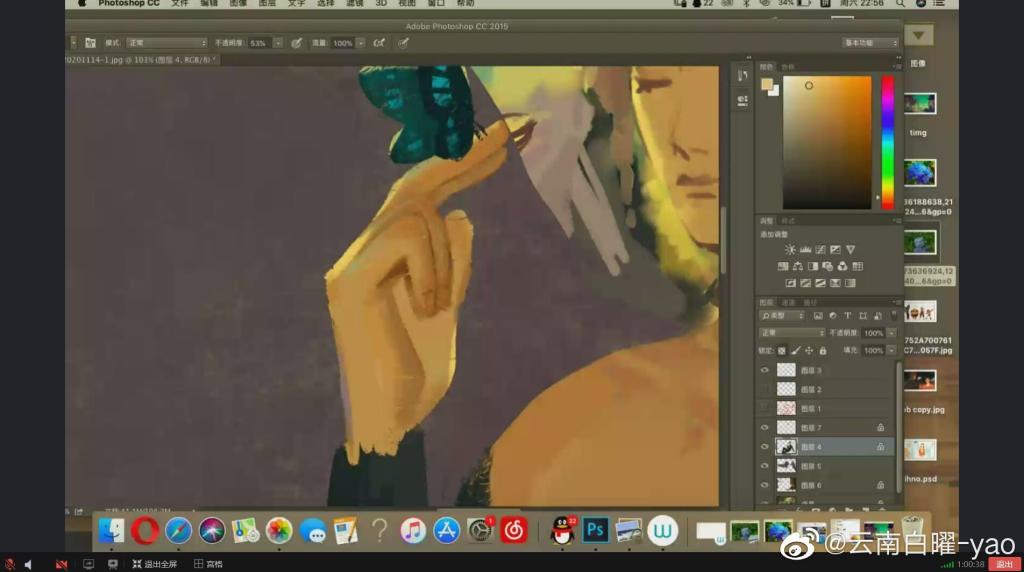This screenshot has width=1024, height=572.
Task: Add a Brightness/Contrast adjustment
Action: 790,249
